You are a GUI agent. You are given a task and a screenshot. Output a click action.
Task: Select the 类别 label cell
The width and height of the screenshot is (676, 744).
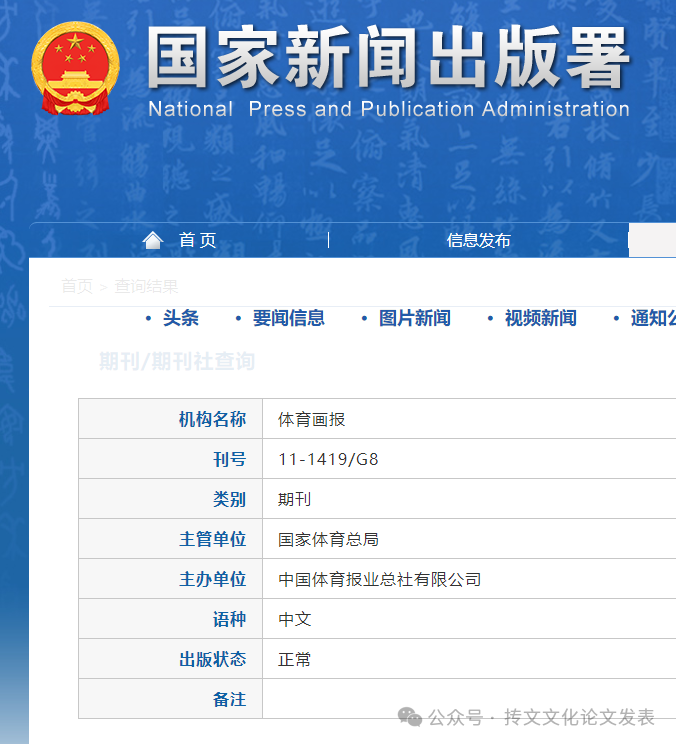click(171, 499)
